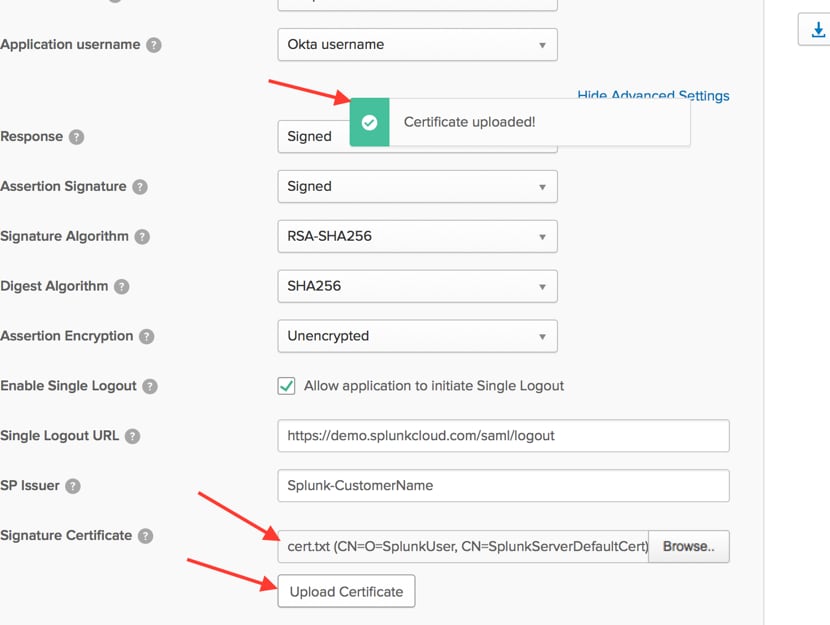Click help icon next to Application username

coord(154,45)
